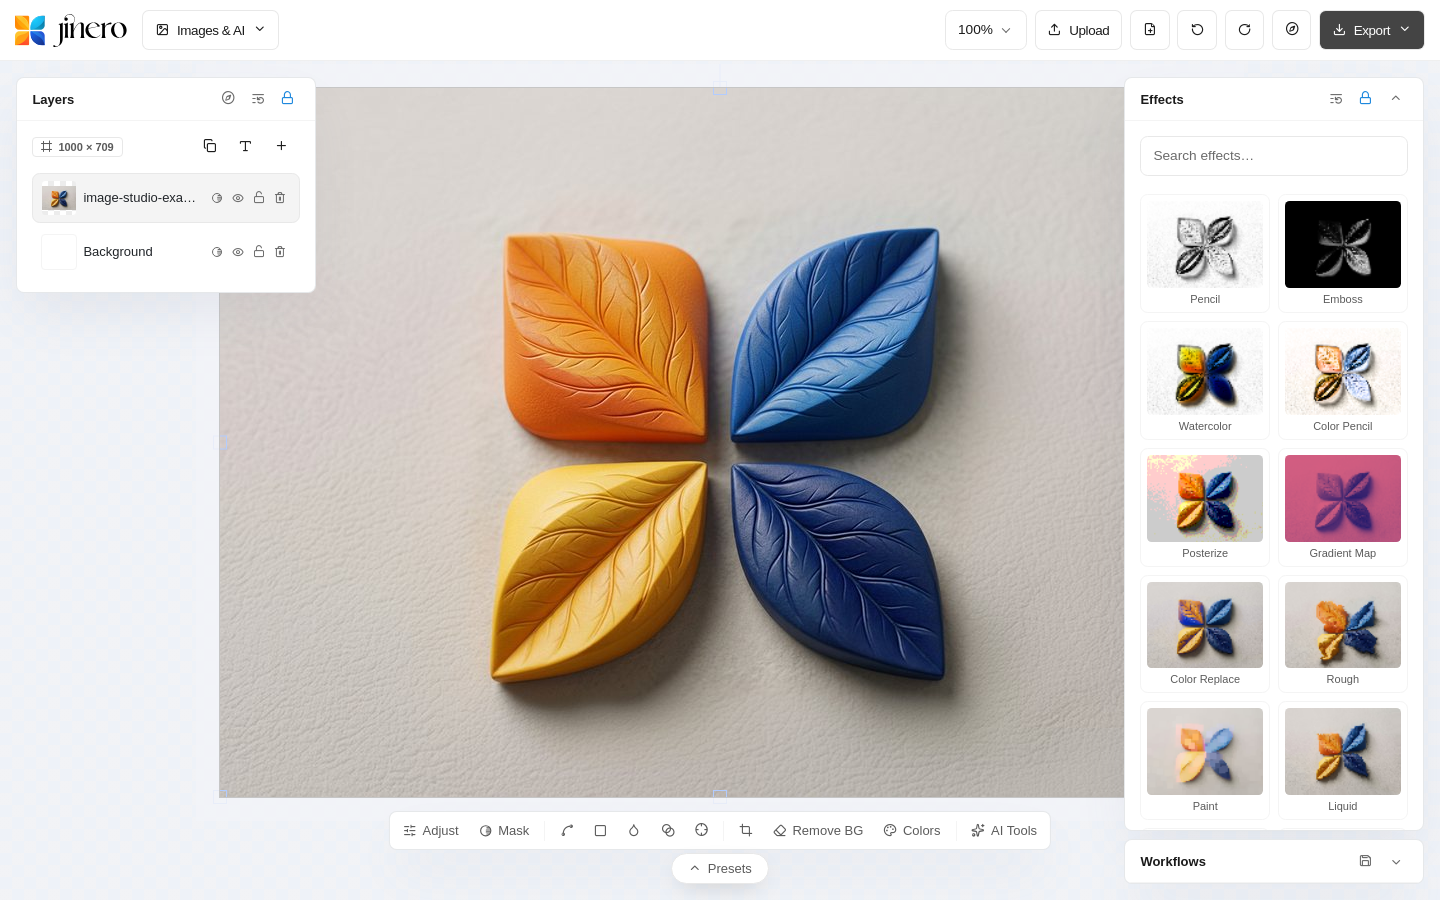
Task: Click the save icon in Workflows panel
Action: coord(1365,861)
